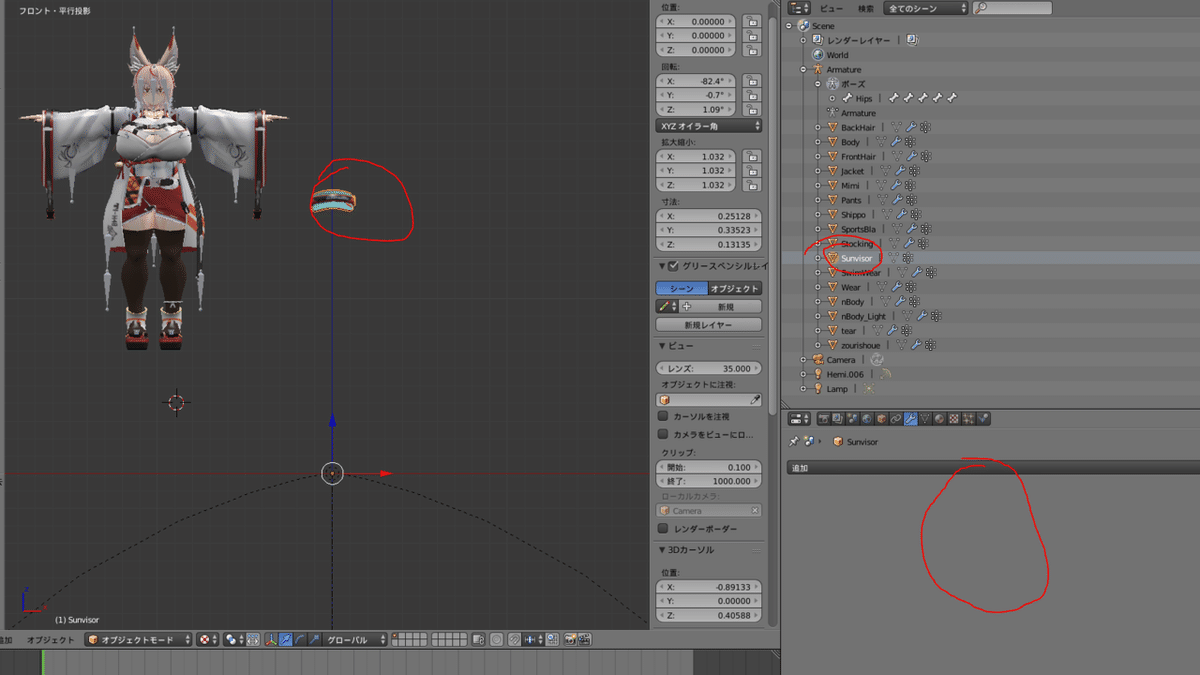Toggle the snap magnet button
Image resolution: width=1200 pixels, height=675 pixels.
pos(513,639)
